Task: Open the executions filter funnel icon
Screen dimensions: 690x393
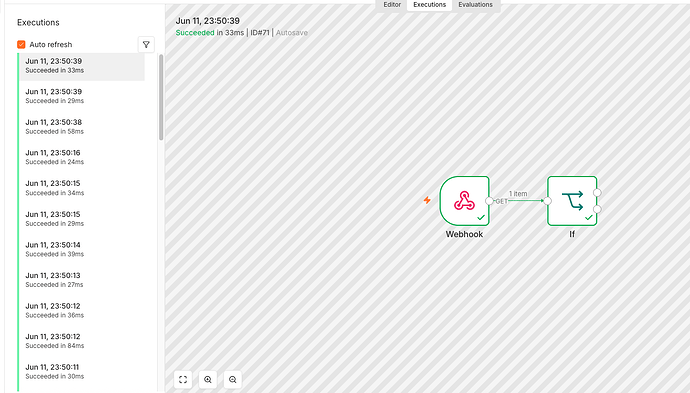Action: [x=146, y=44]
